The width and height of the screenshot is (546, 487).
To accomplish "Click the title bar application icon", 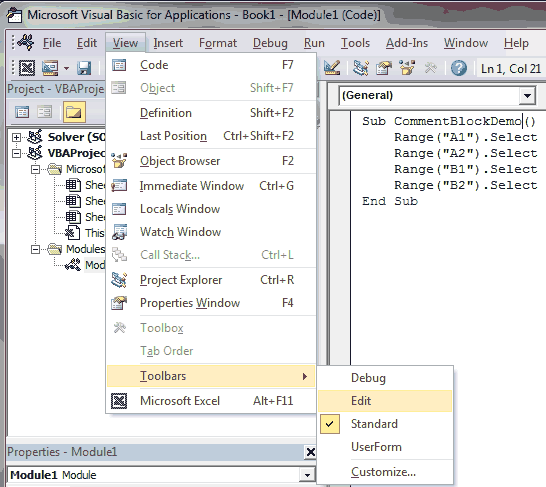I will point(15,15).
